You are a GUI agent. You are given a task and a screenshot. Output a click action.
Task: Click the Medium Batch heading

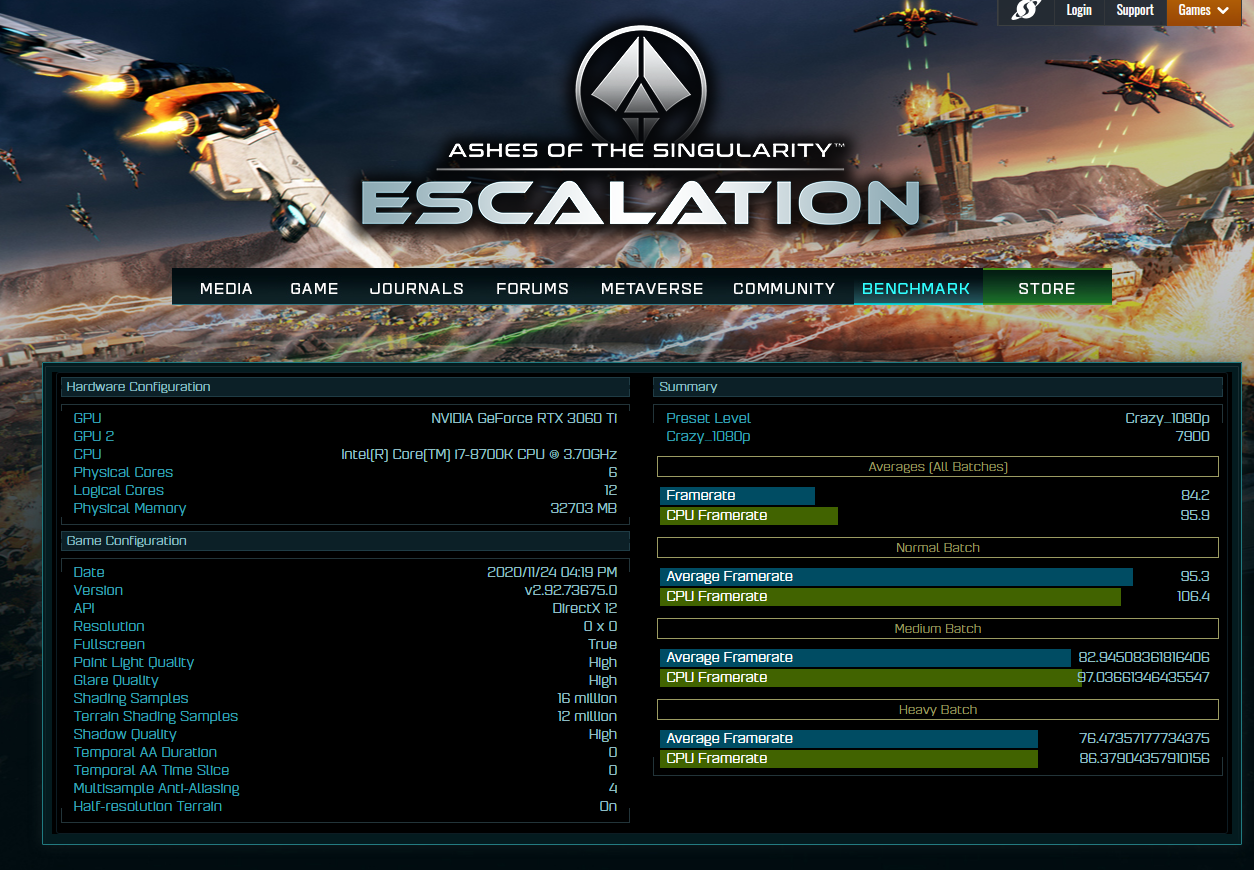(938, 629)
